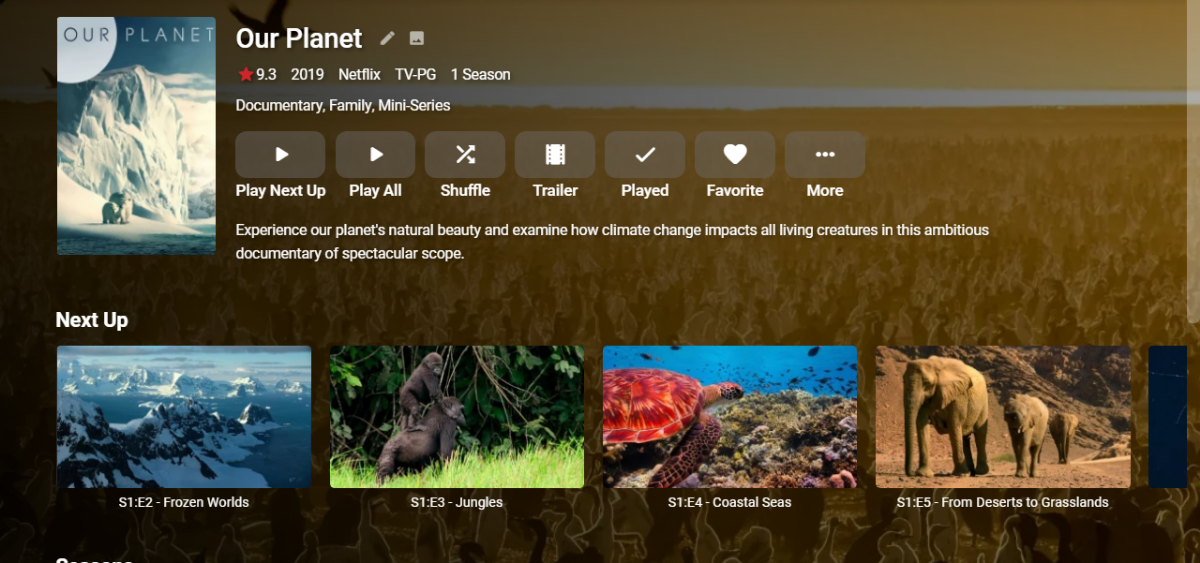The width and height of the screenshot is (1200, 563).
Task: Click the S1:E3 - Jungles title
Action: (457, 502)
